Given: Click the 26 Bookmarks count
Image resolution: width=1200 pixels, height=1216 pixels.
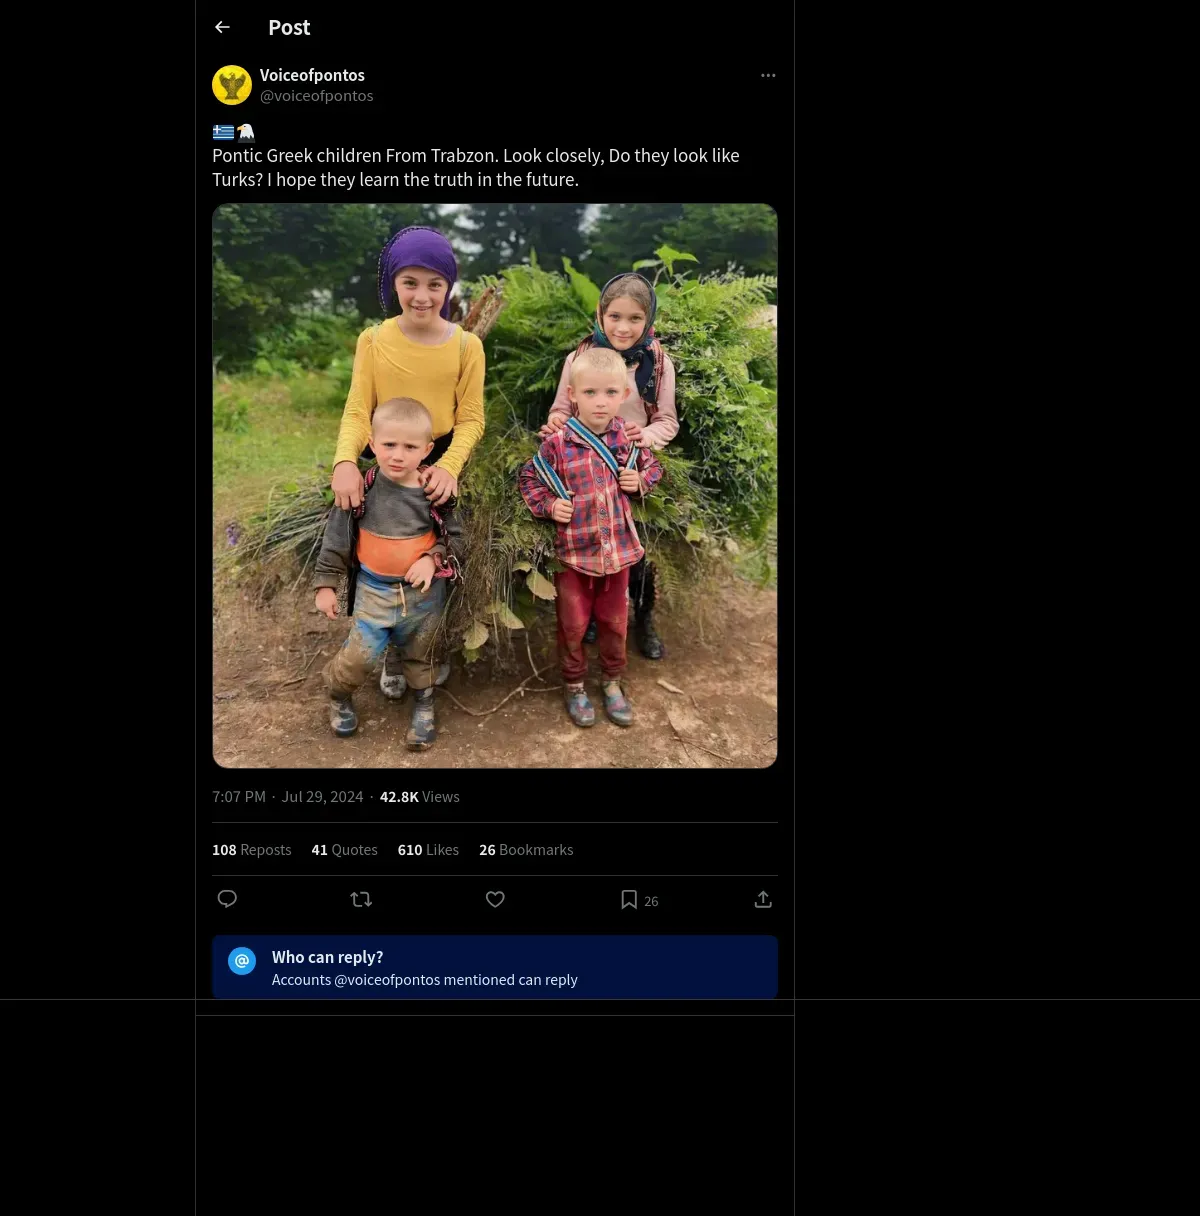Looking at the screenshot, I should point(526,850).
